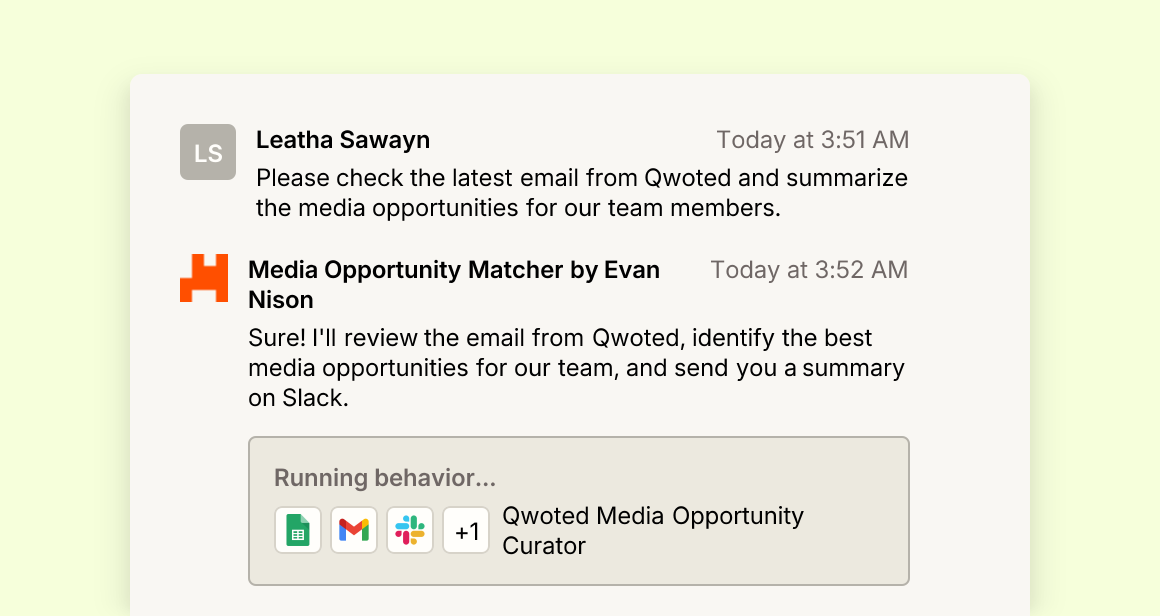
Task: Open the Qwoted Media Opportunity Curator behavior
Action: pyautogui.click(x=652, y=530)
